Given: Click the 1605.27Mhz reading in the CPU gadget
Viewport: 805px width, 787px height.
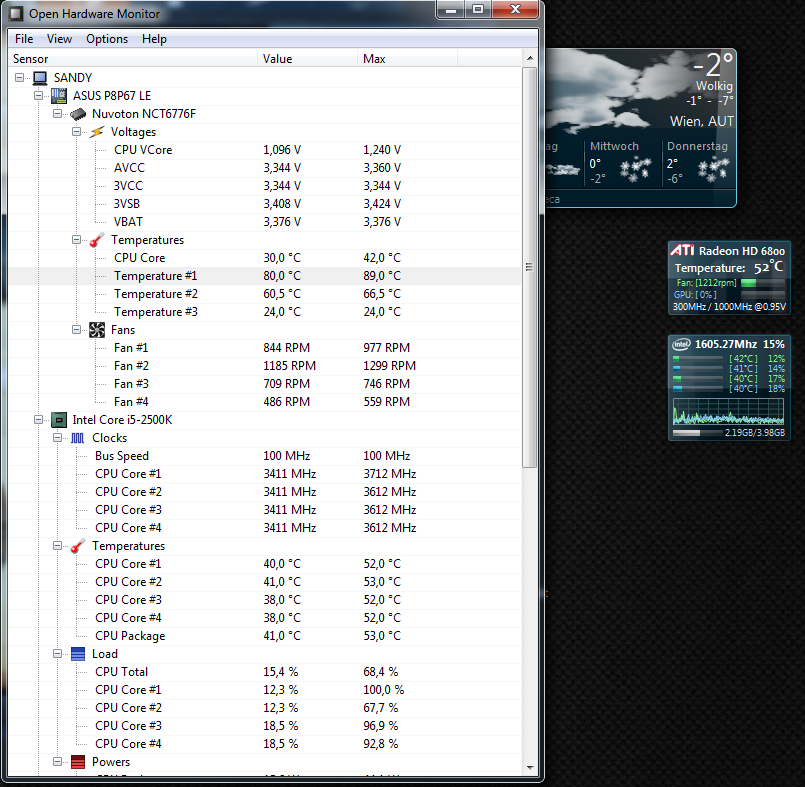Looking at the screenshot, I should pyautogui.click(x=725, y=344).
